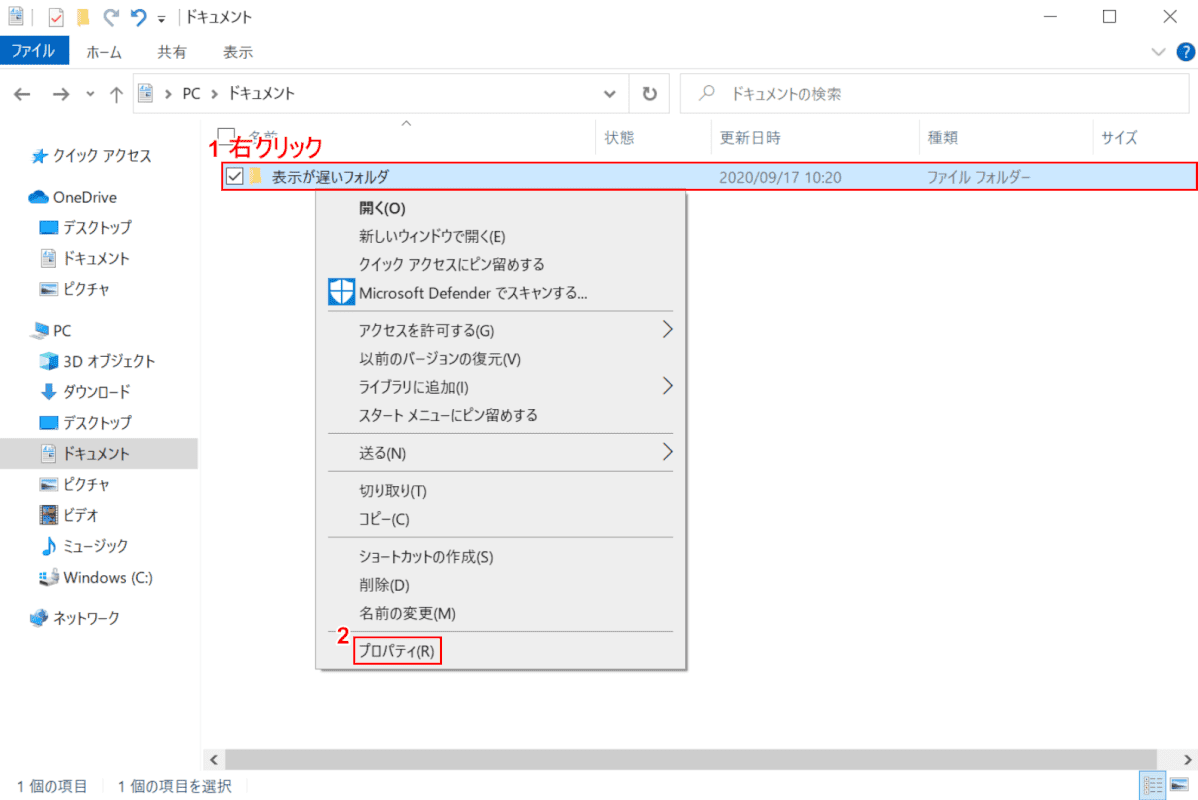Select デスクトップ under PC
The width and height of the screenshot is (1198, 800).
[x=86, y=423]
